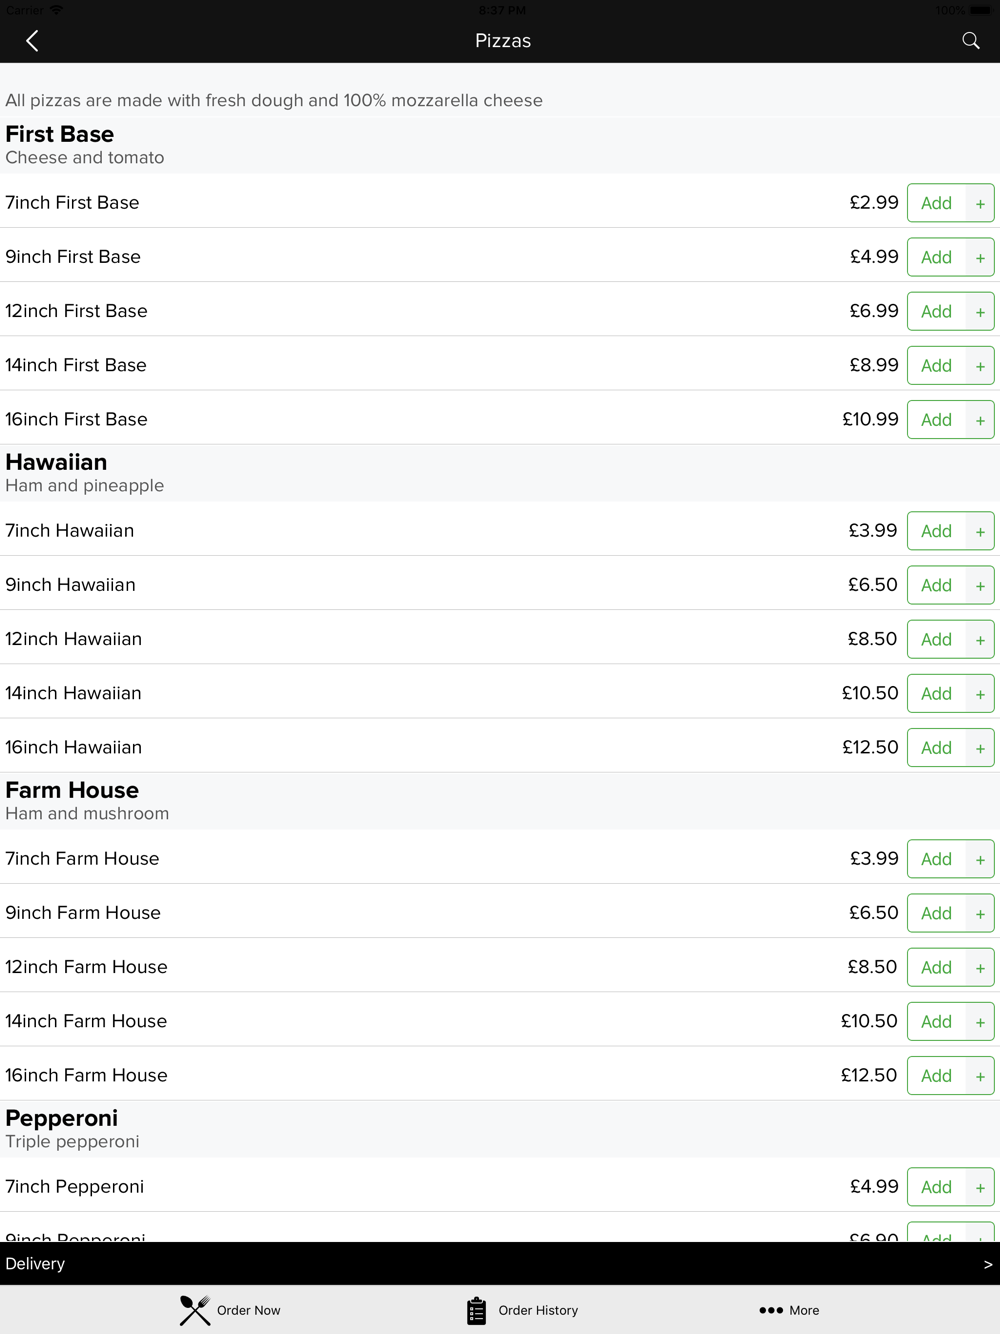Viewport: 1000px width, 1334px height.
Task: Add 9inch Farm House to order
Action: click(950, 913)
